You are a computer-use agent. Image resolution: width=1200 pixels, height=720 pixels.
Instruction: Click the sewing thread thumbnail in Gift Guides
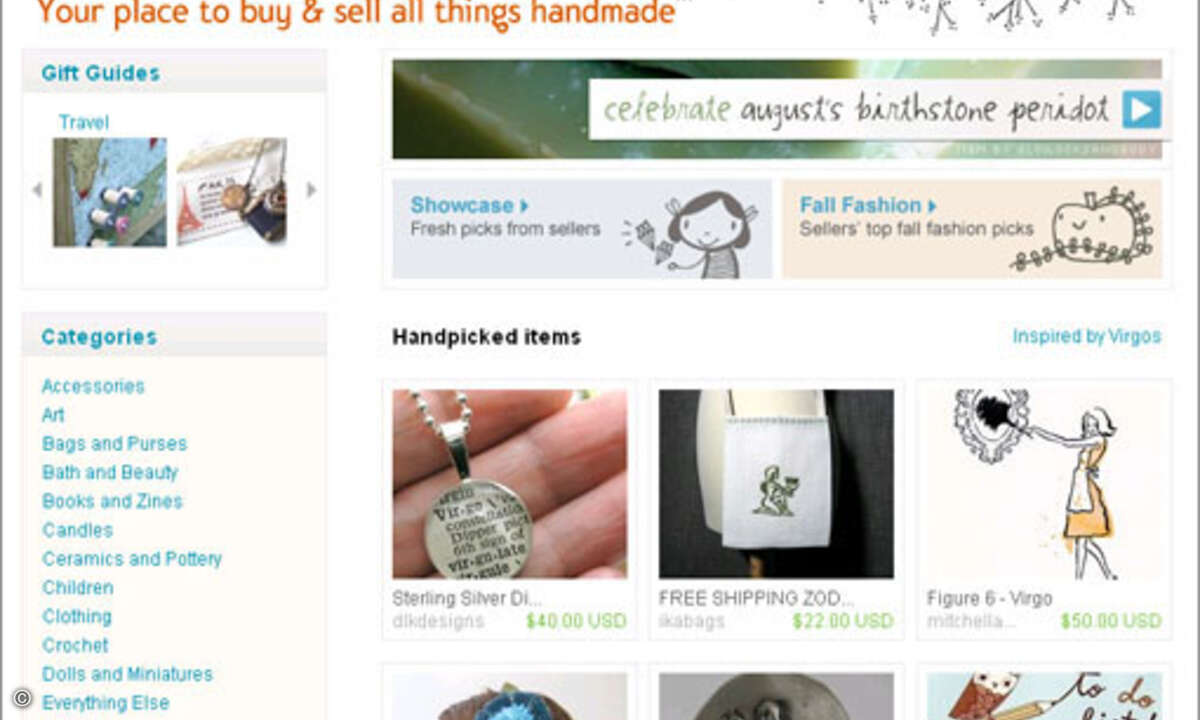tap(109, 192)
